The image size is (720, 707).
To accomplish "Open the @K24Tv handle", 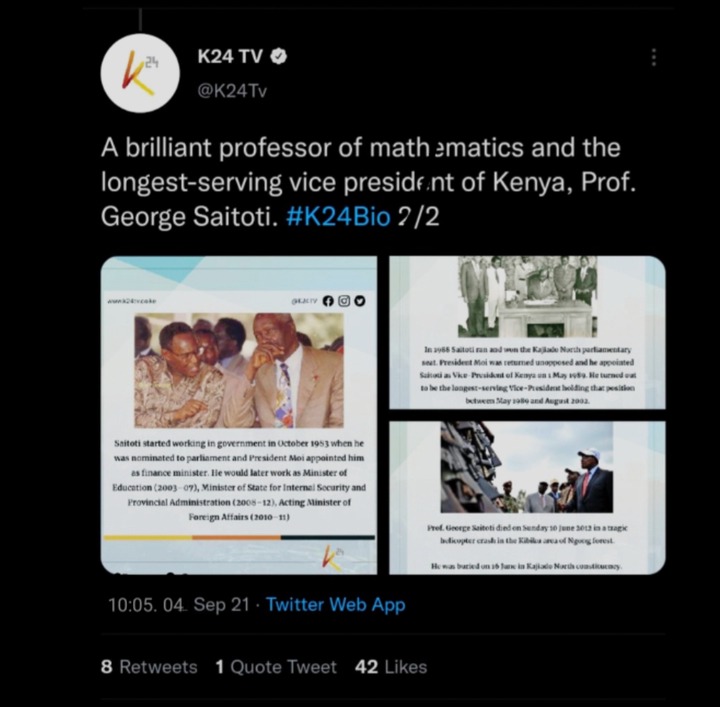I will tap(232, 91).
